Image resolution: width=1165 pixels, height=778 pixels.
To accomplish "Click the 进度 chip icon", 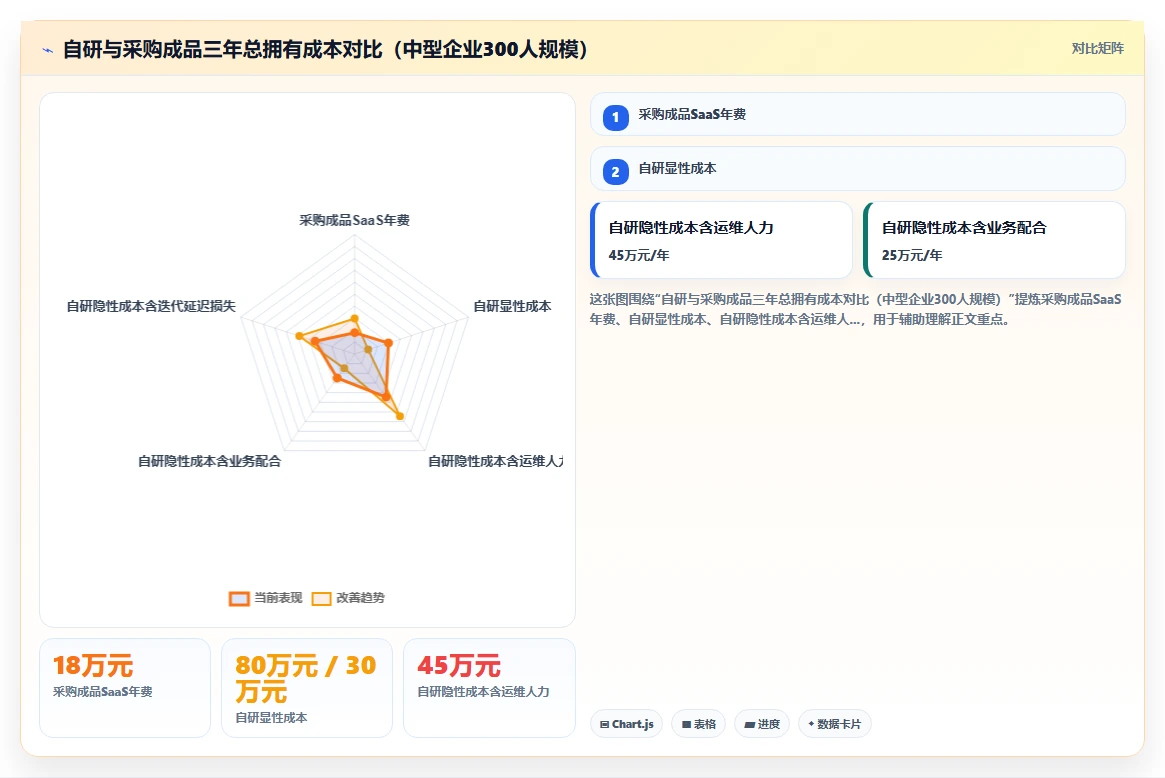I will [750, 724].
